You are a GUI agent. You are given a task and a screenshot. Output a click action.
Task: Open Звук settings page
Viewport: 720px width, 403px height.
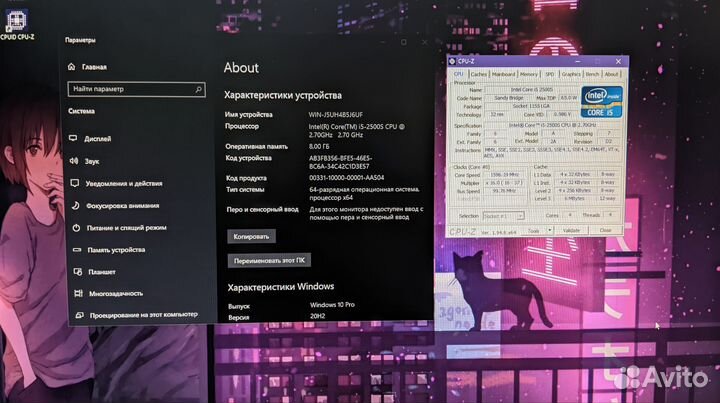pos(91,161)
